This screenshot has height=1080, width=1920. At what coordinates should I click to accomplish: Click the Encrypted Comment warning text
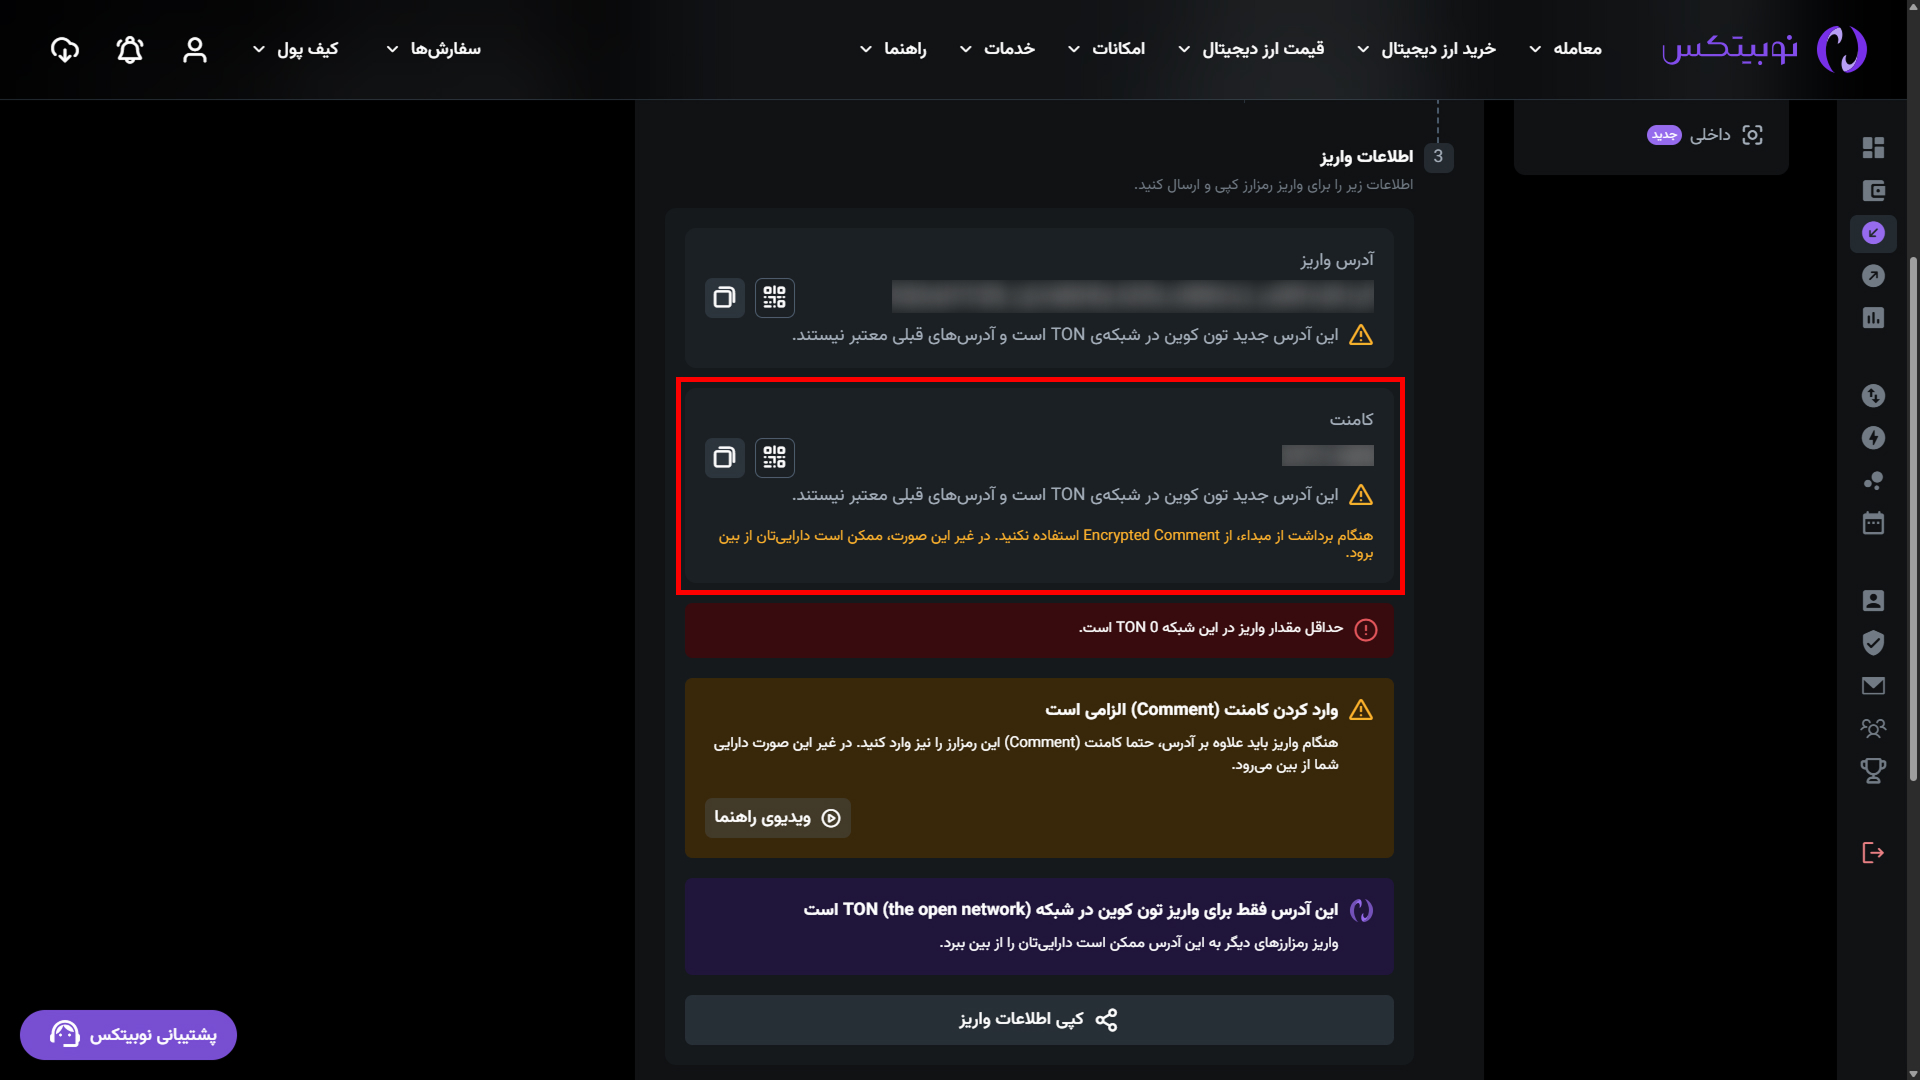point(1045,544)
